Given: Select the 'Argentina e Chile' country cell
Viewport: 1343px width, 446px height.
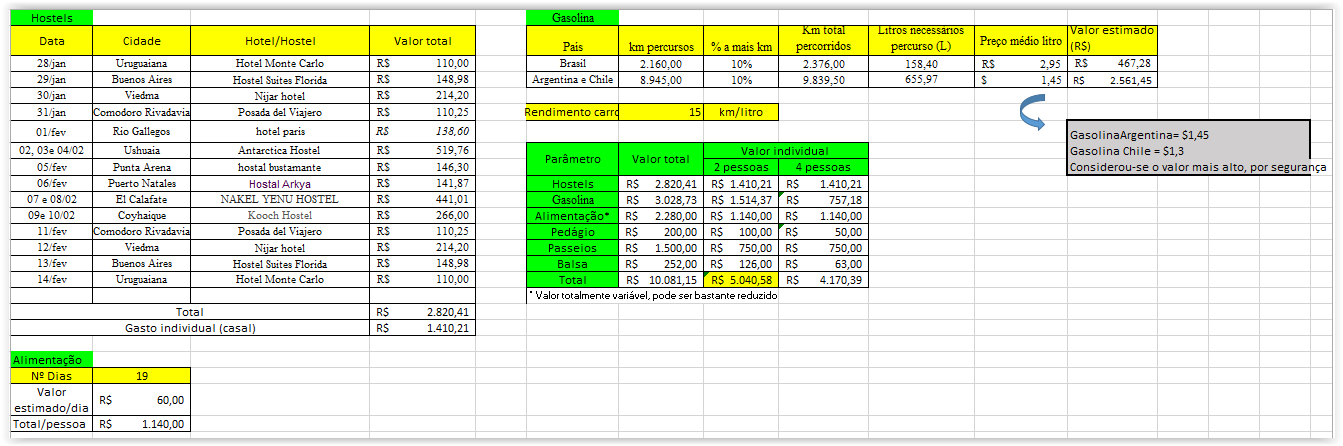Looking at the screenshot, I should pos(573,79).
